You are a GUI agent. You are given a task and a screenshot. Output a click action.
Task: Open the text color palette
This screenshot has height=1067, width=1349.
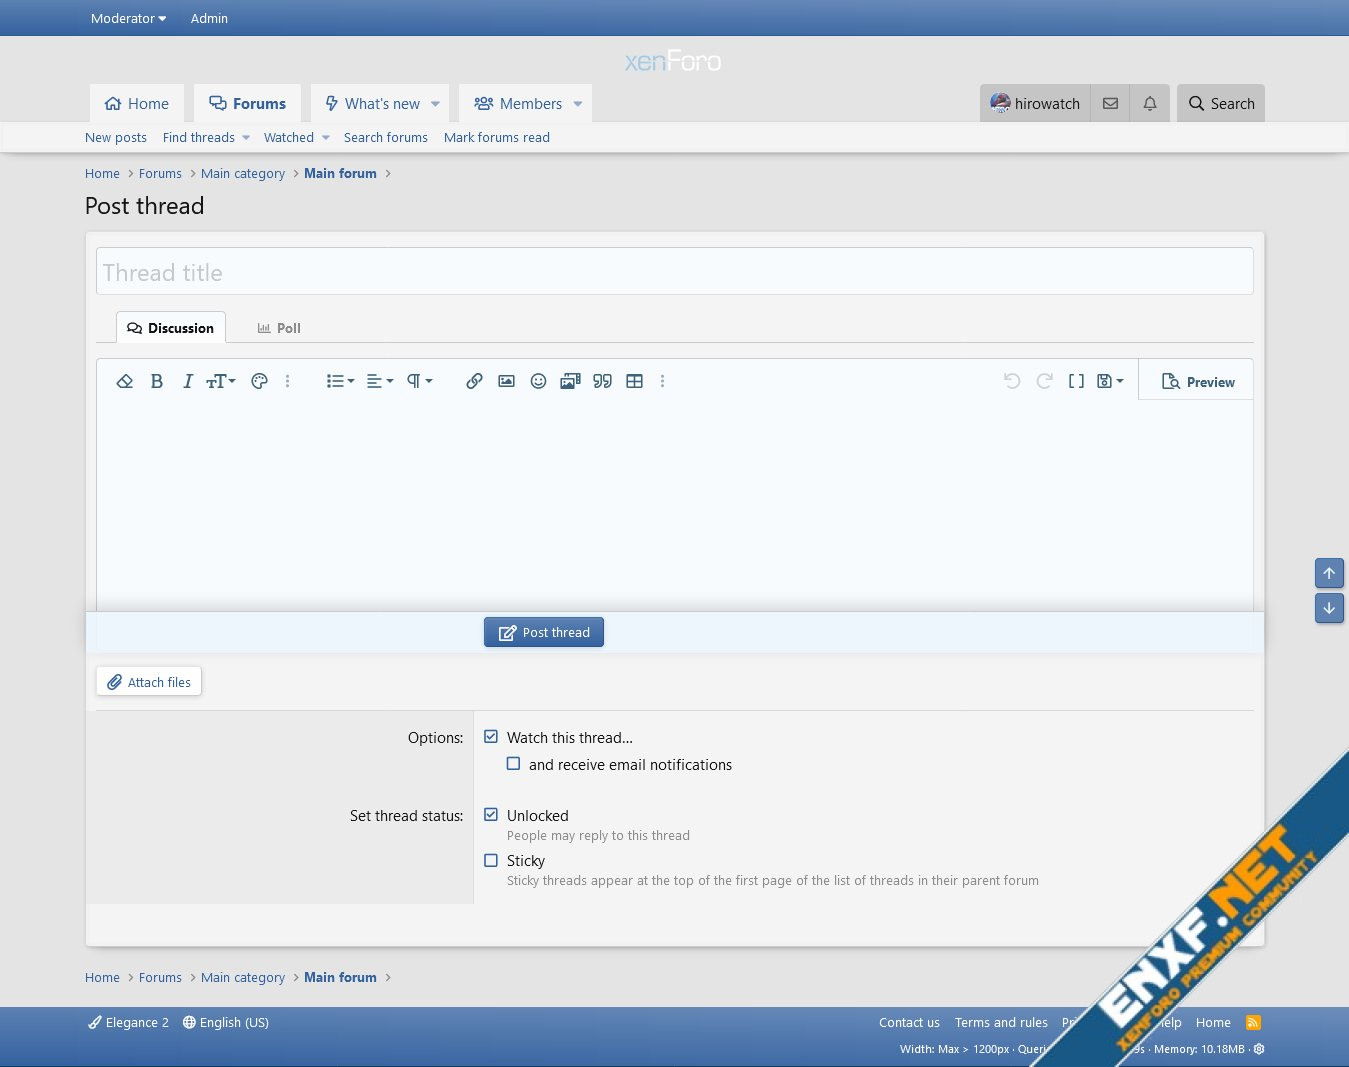[259, 381]
